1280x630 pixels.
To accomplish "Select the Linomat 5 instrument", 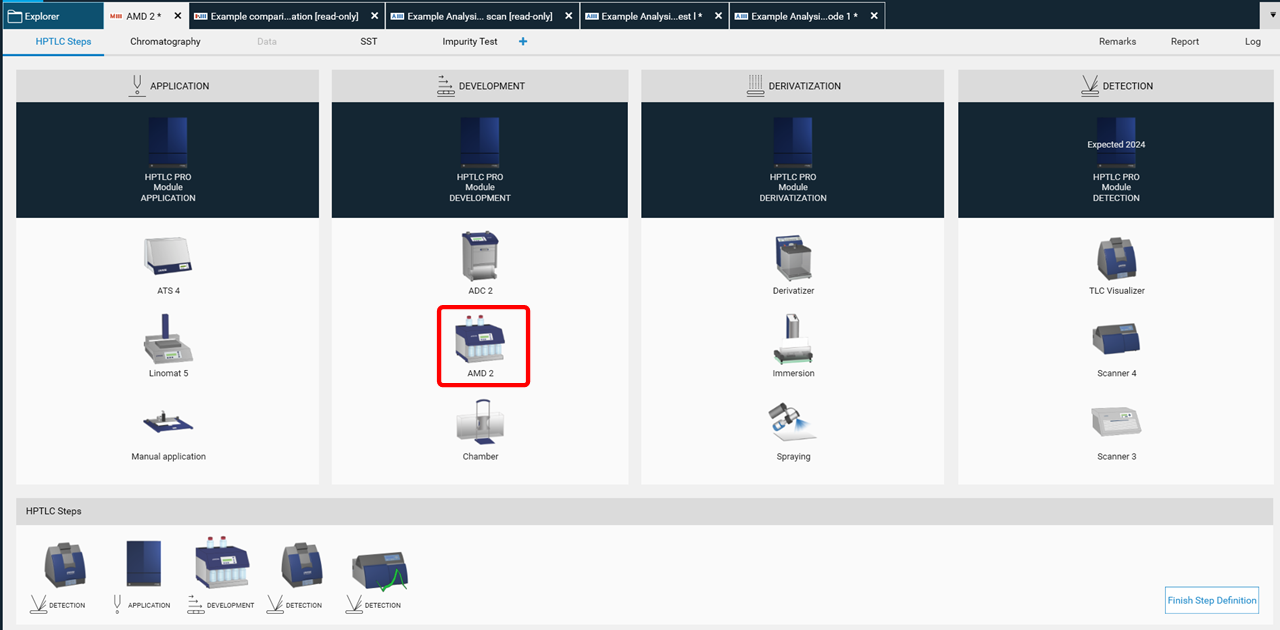I will pyautogui.click(x=167, y=345).
